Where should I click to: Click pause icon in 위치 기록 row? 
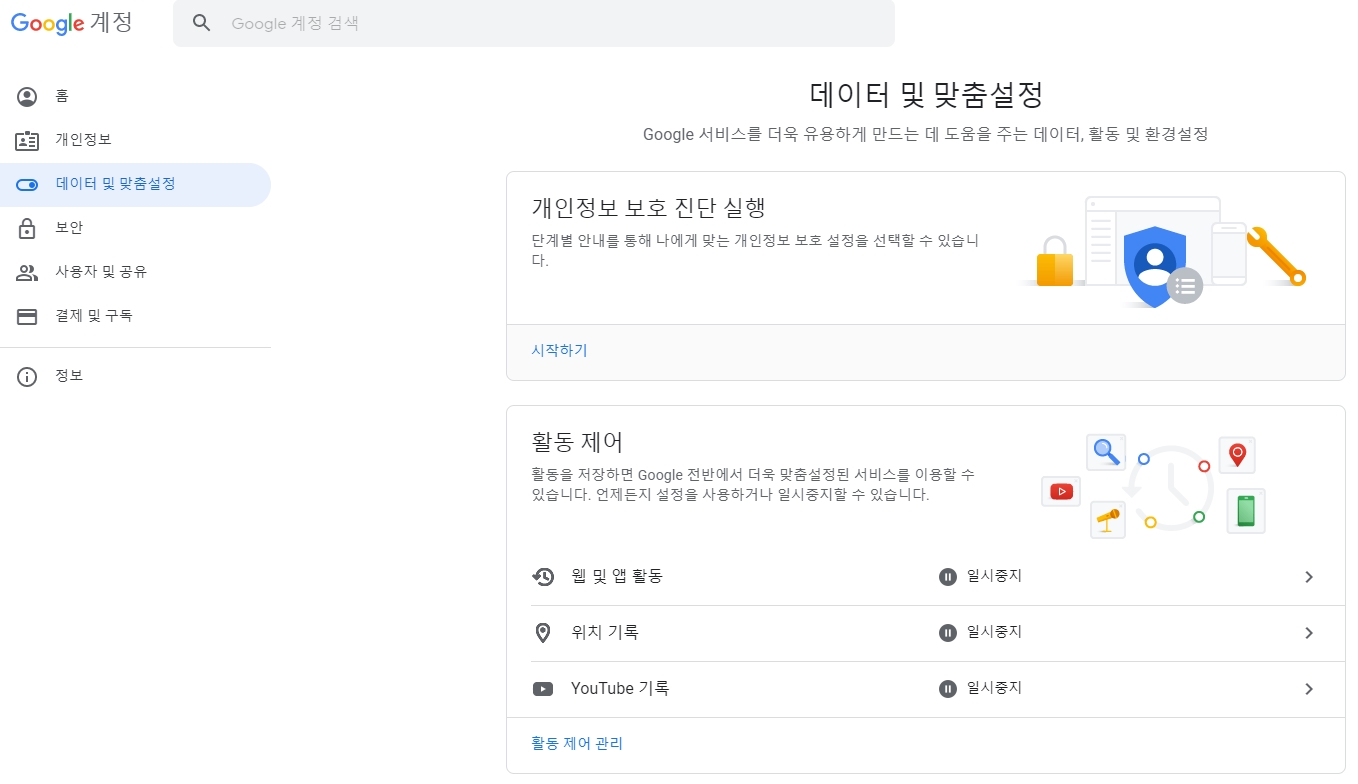[948, 633]
